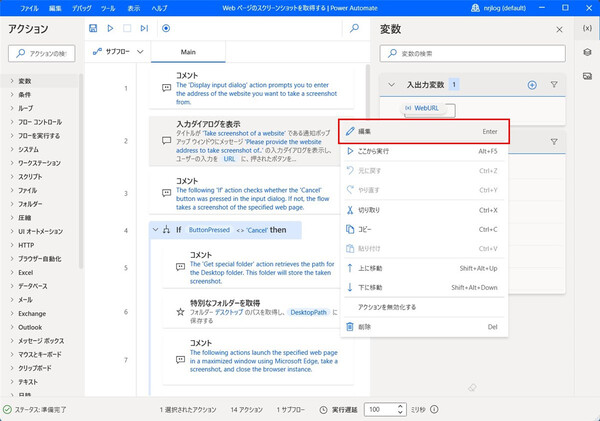
Task: Collapse the If ButtonPressed block
Action: coord(155,229)
